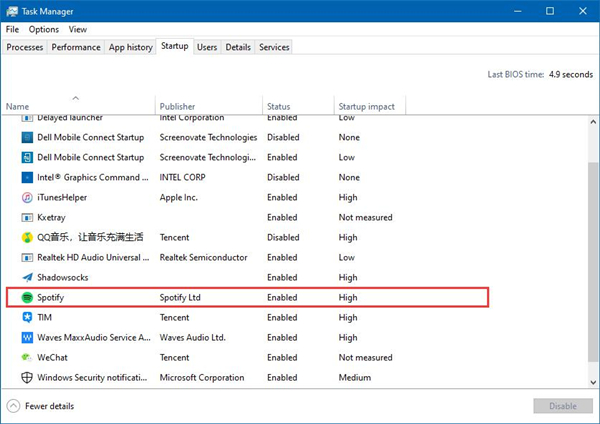This screenshot has height=424, width=600.
Task: Click the QQ Music yellow icon
Action: click(x=27, y=237)
